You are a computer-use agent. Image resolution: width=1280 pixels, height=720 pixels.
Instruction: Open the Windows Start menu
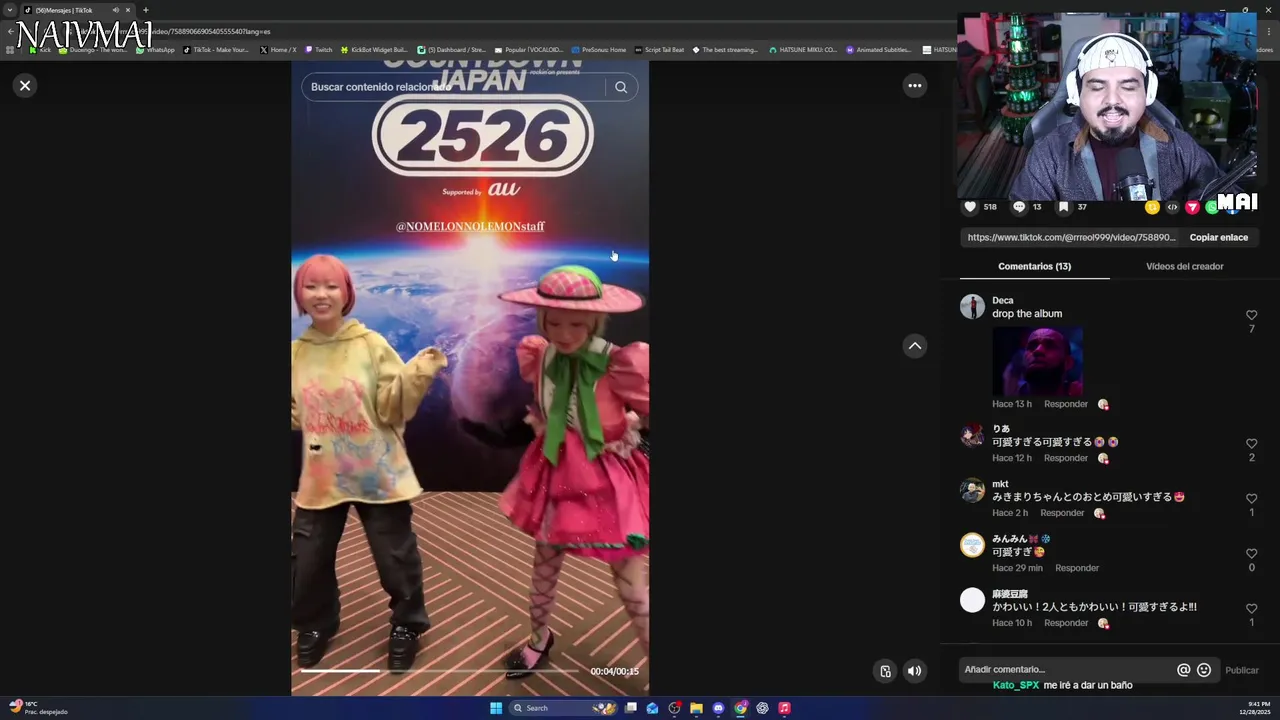(x=496, y=708)
